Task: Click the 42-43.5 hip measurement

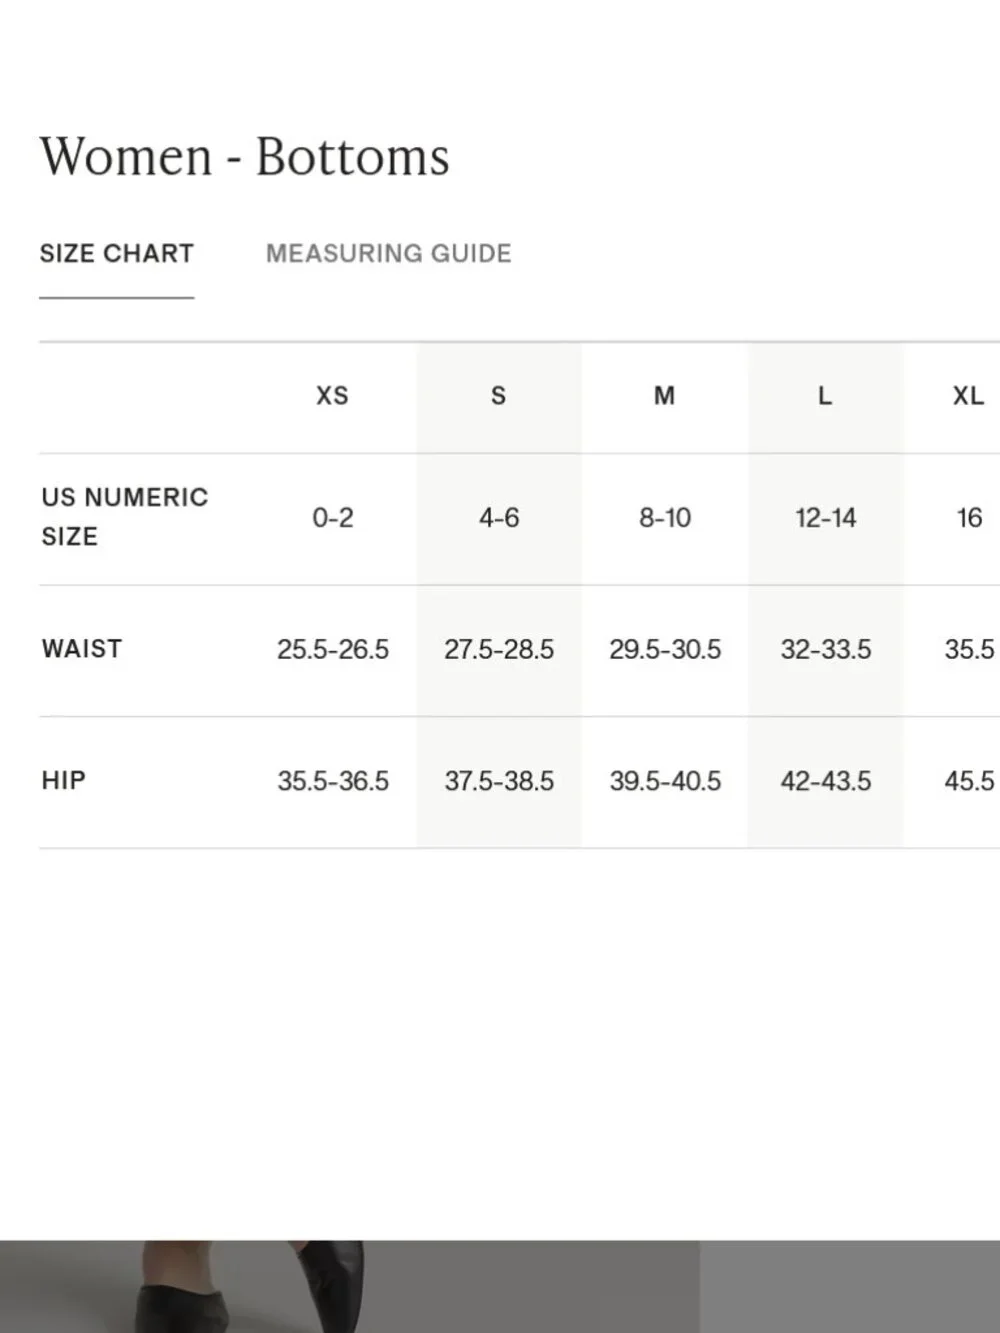Action: point(825,781)
